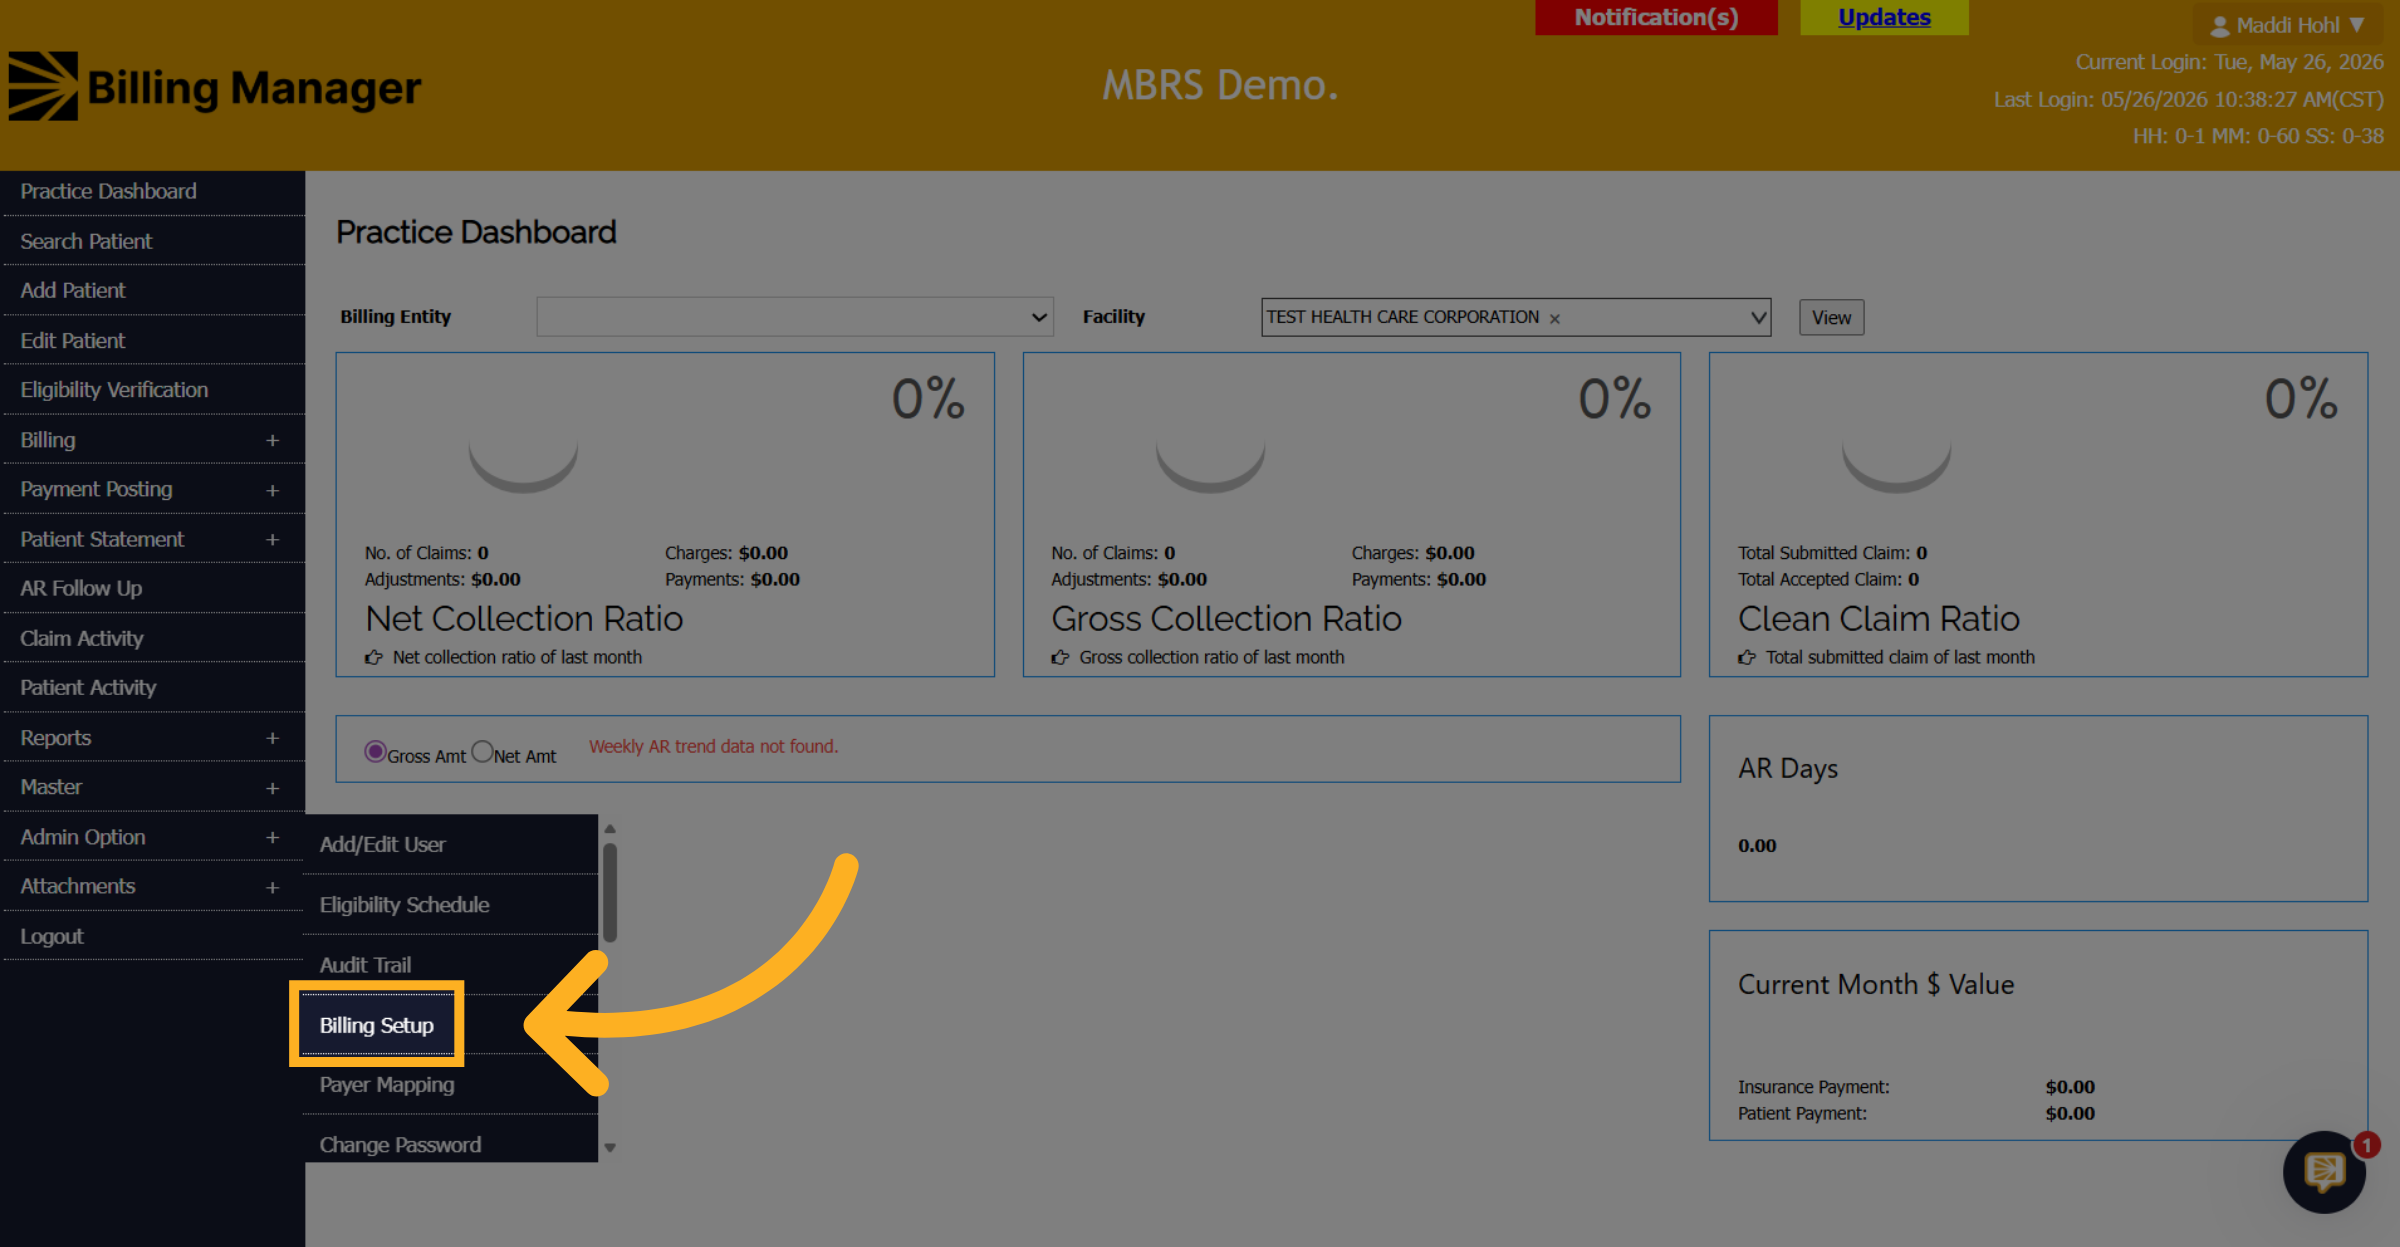Click the Billing Manager logo icon
The image size is (2400, 1247).
pyautogui.click(x=43, y=86)
